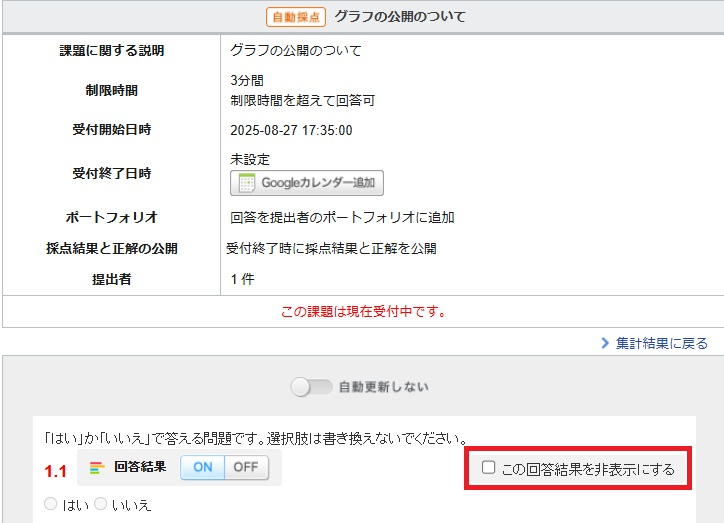Image resolution: width=724 pixels, height=523 pixels.
Task: Click the calendar icon on the Google button
Action: pos(247,183)
